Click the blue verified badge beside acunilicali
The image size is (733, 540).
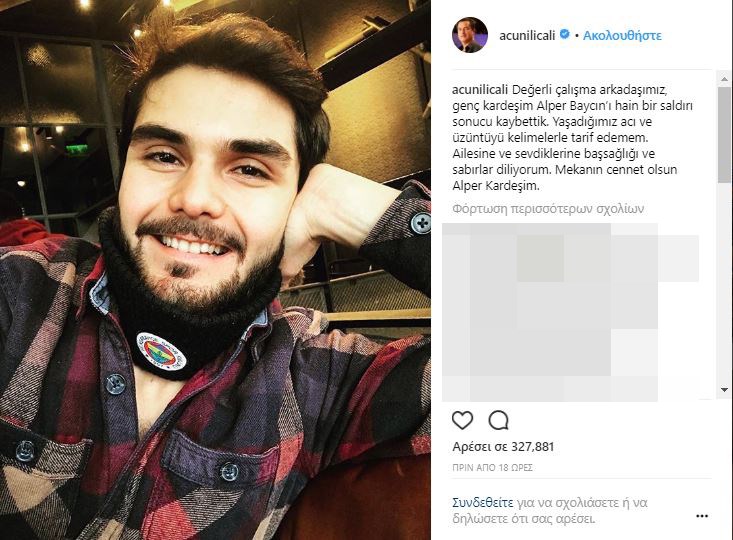[x=565, y=35]
